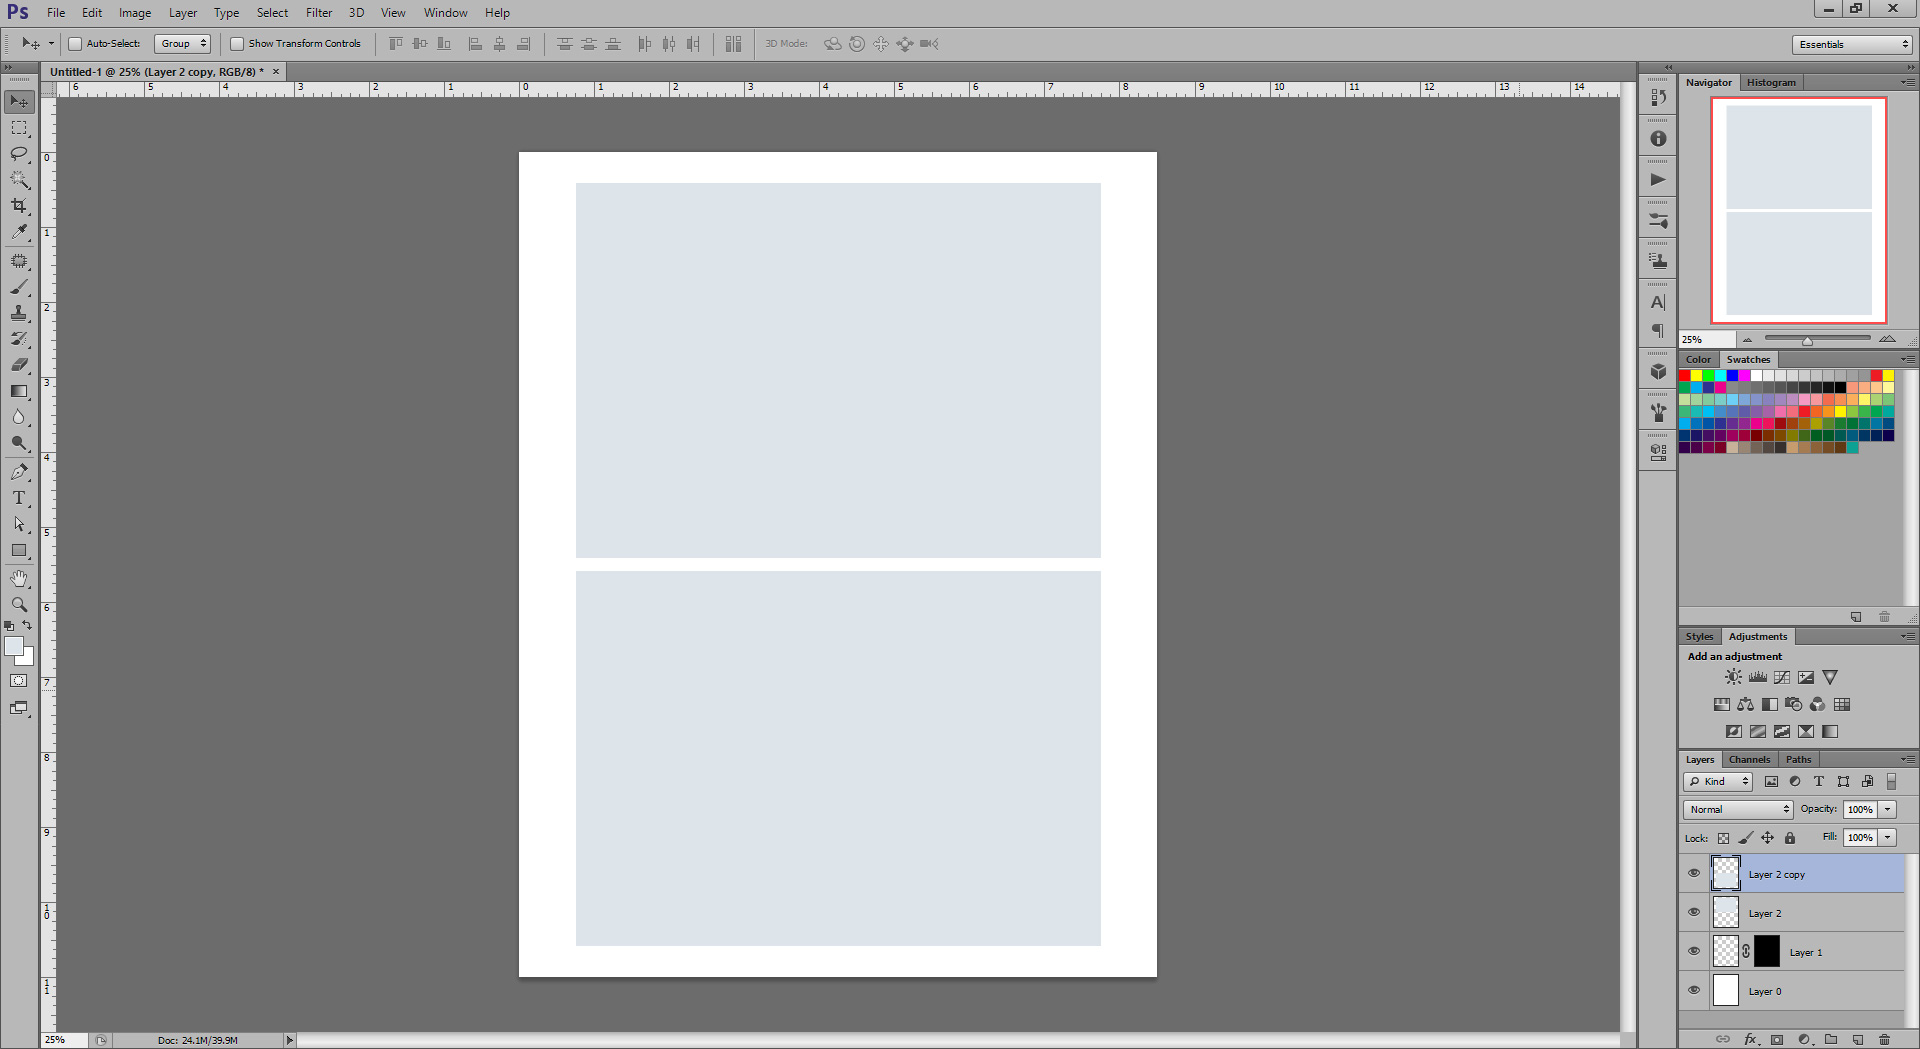1920x1049 pixels.
Task: Enable Show Transform Controls
Action: click(x=236, y=43)
